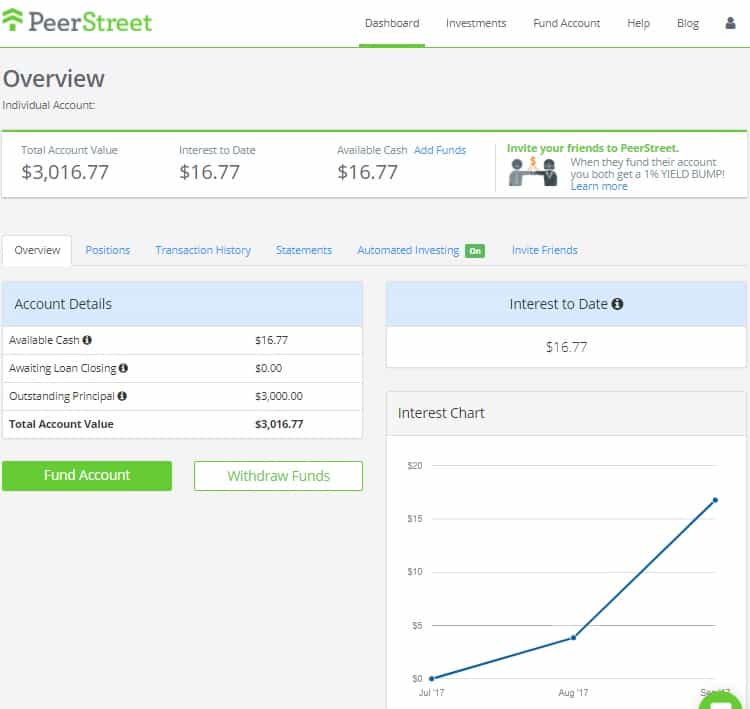Click info icon next to Awaiting Loan Closing
This screenshot has height=709, width=750.
(123, 368)
